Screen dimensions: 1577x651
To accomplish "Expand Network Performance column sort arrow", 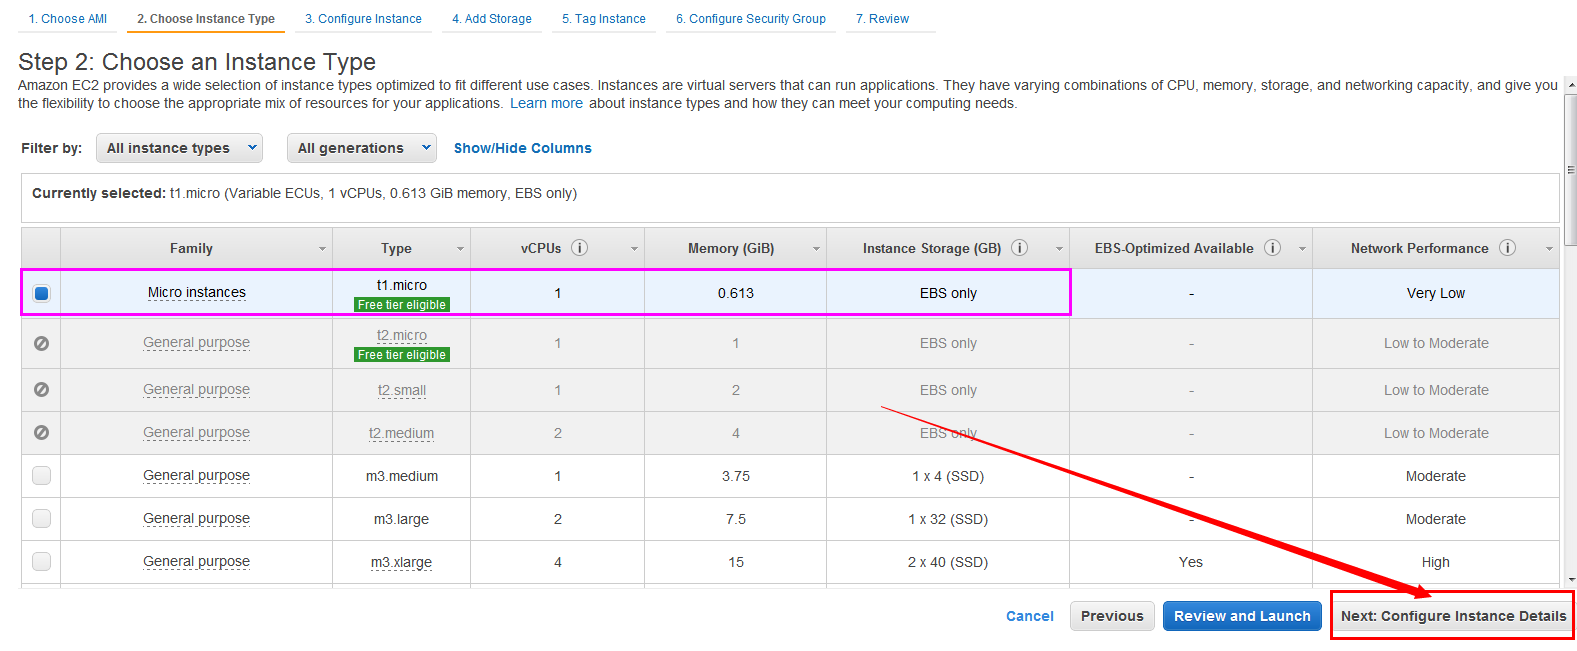I will point(1549,249).
